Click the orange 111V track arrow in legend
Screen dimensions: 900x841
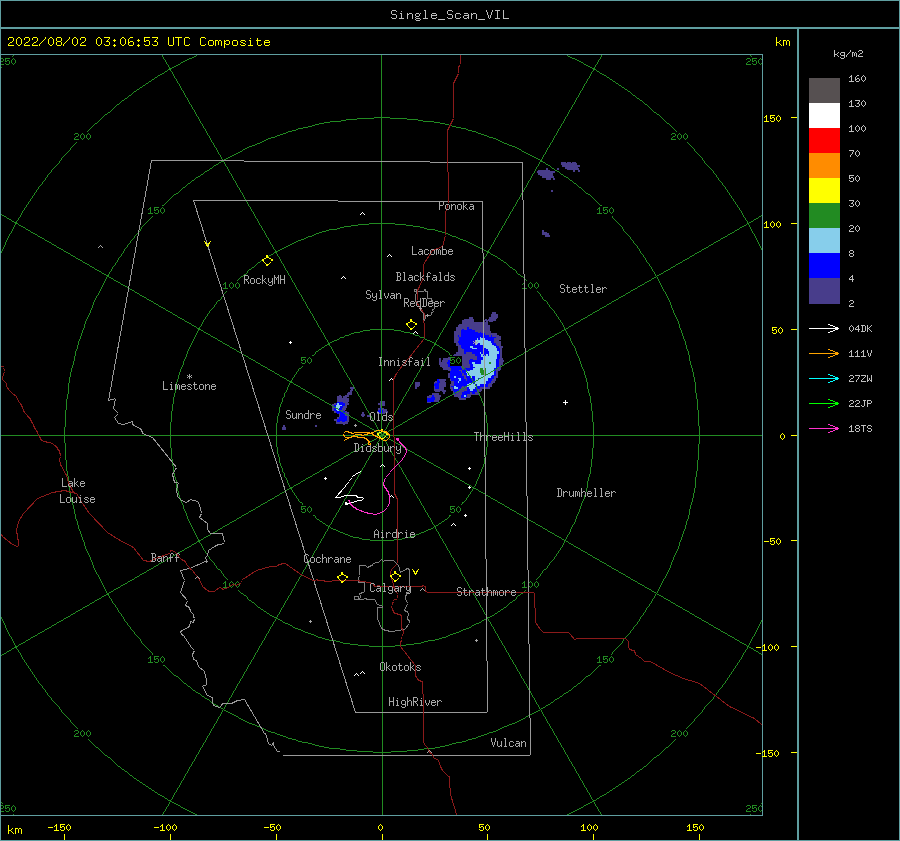click(824, 354)
